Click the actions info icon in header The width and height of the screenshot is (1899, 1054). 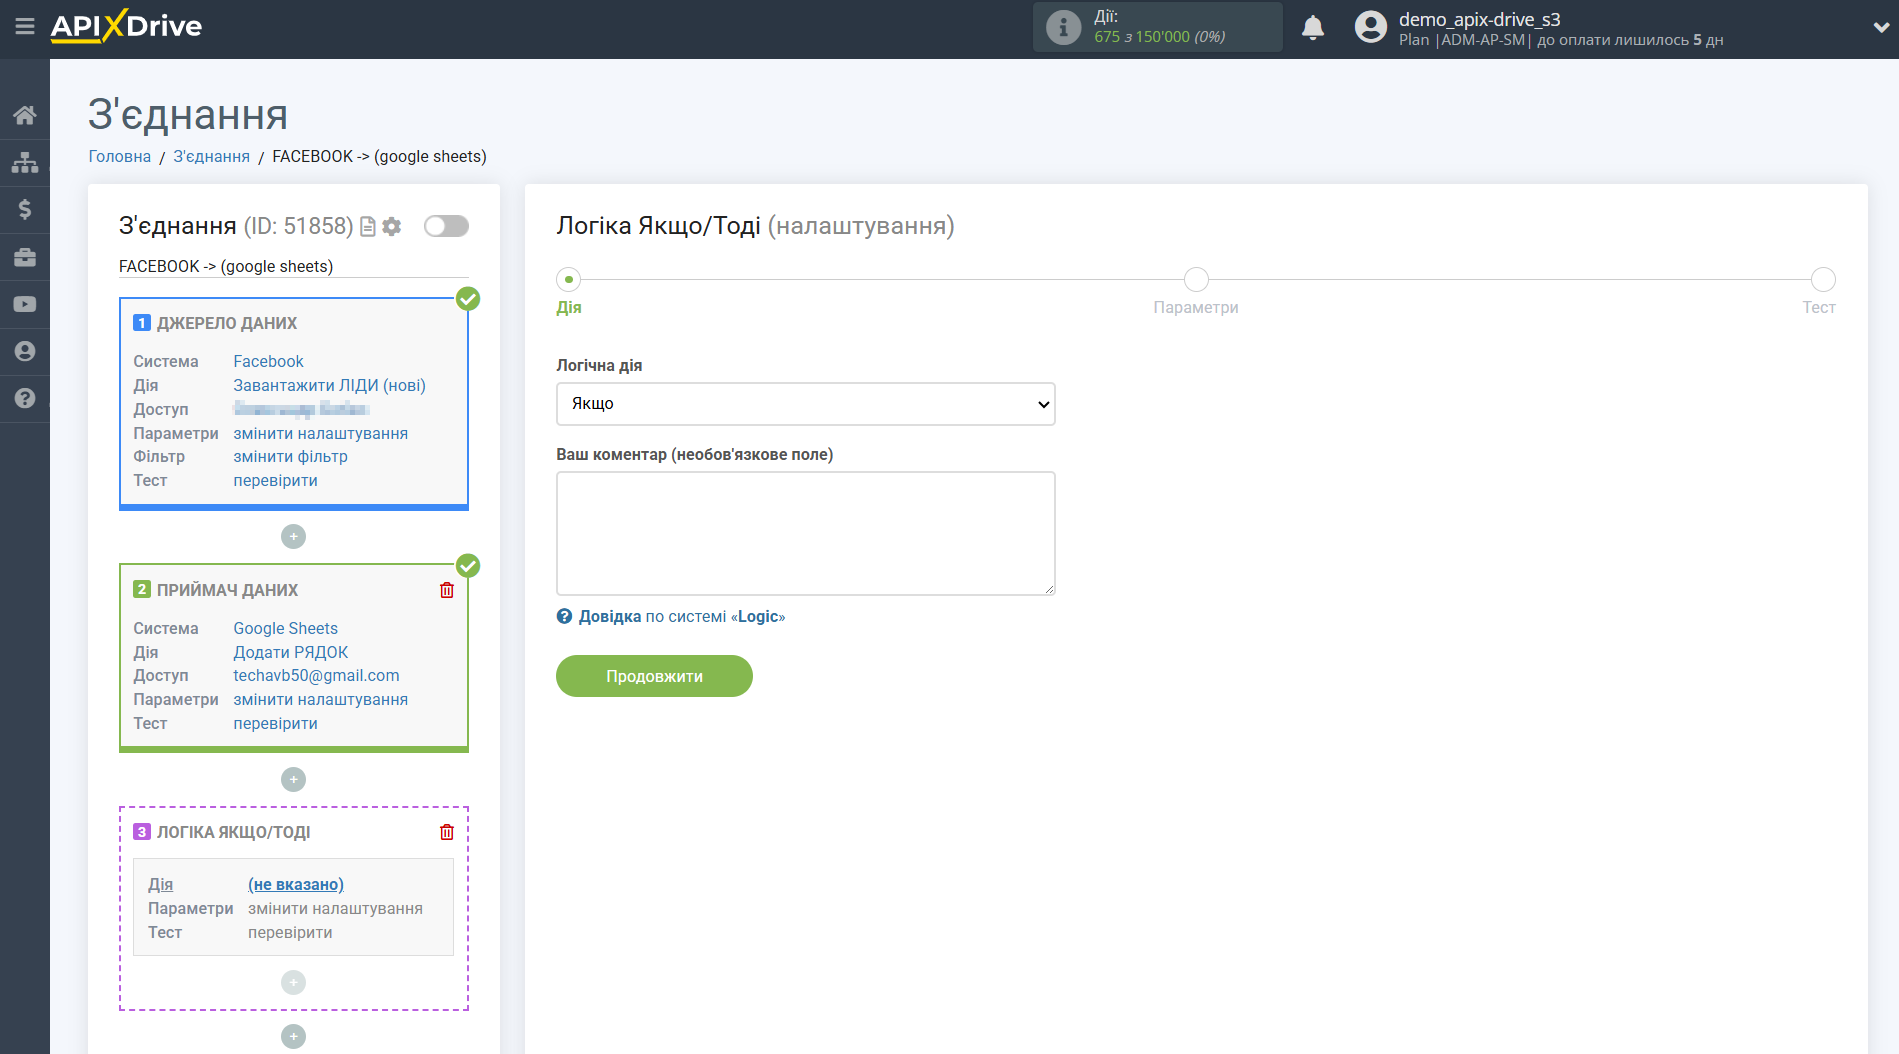coord(1063,27)
